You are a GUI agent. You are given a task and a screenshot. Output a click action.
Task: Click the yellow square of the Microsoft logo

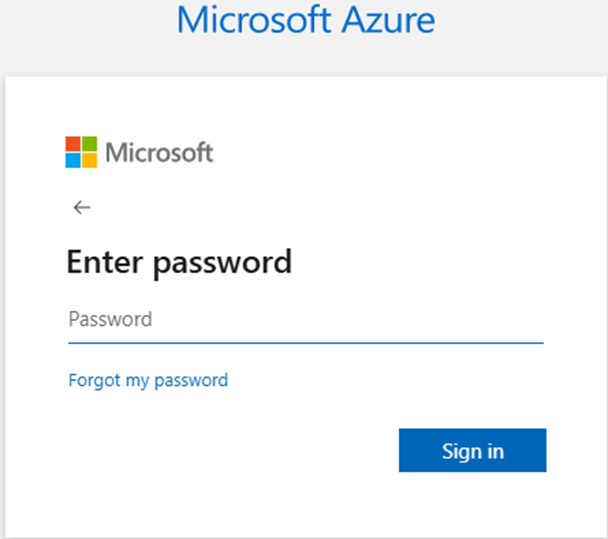click(x=89, y=160)
